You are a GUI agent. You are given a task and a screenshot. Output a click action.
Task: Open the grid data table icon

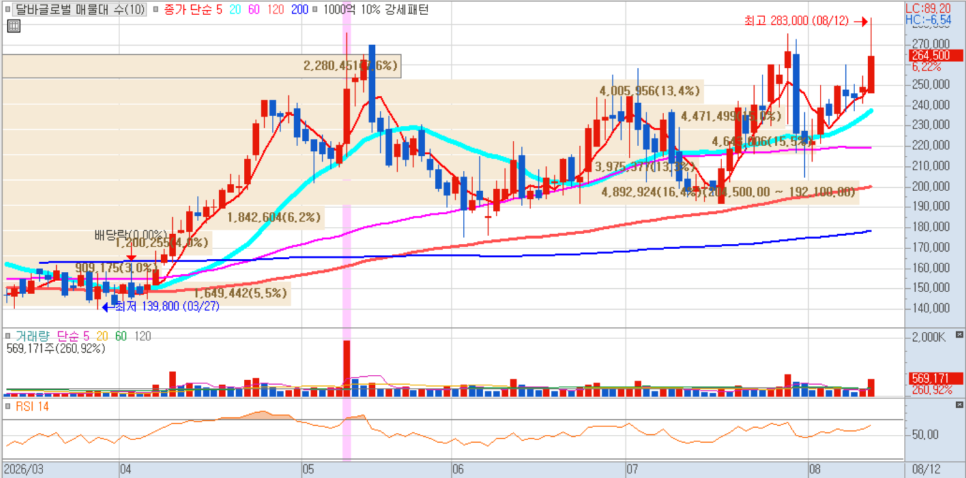[14, 25]
